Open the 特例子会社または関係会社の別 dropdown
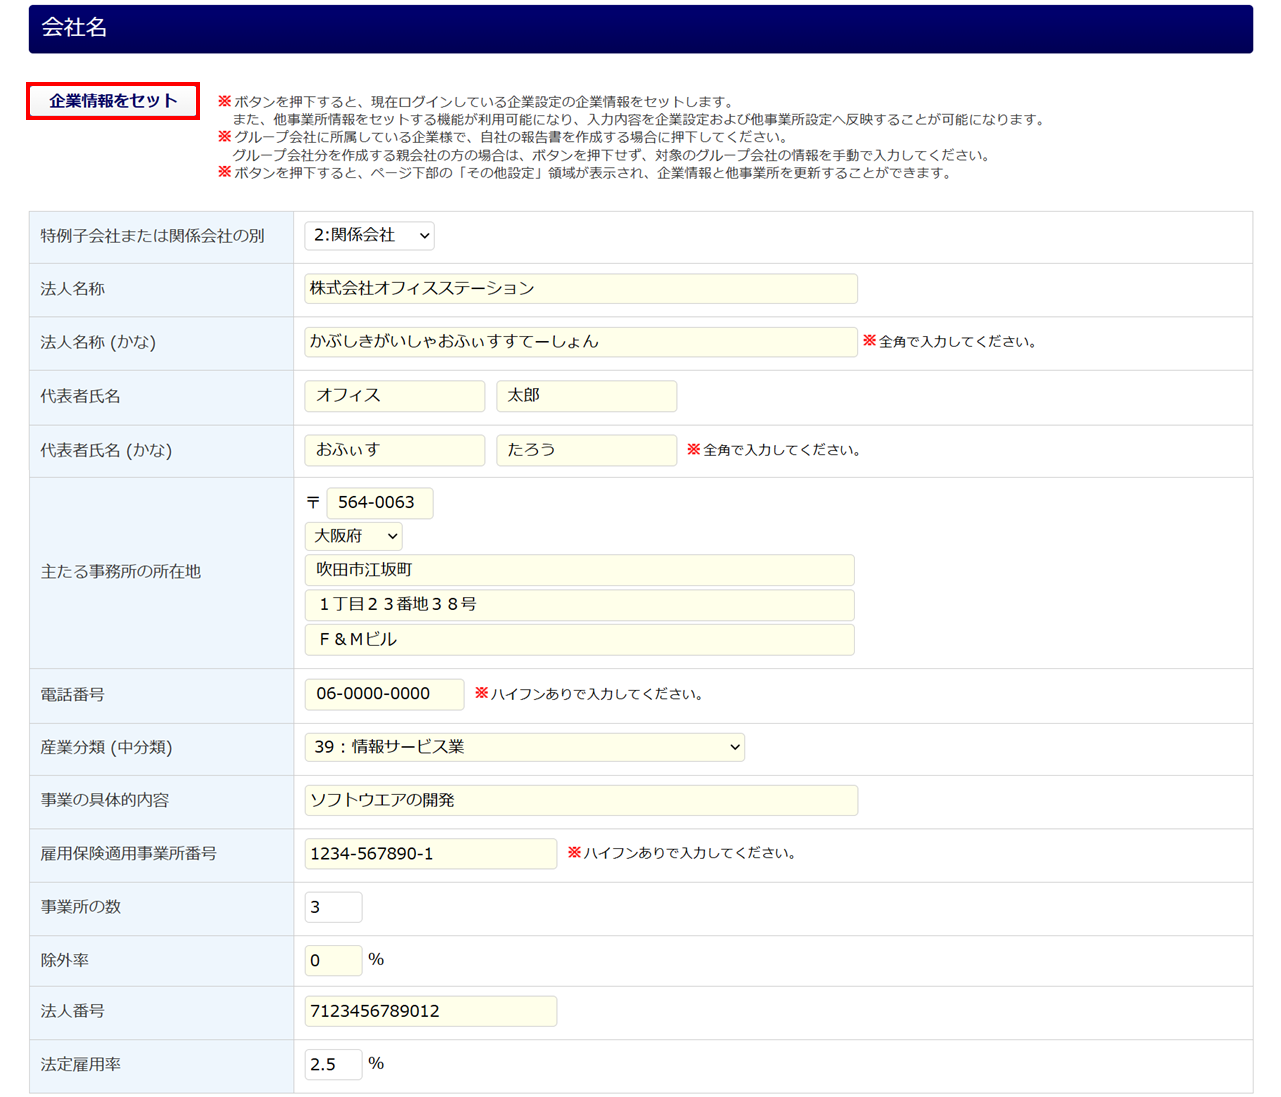Image resolution: width=1281 pixels, height=1097 pixels. 369,235
